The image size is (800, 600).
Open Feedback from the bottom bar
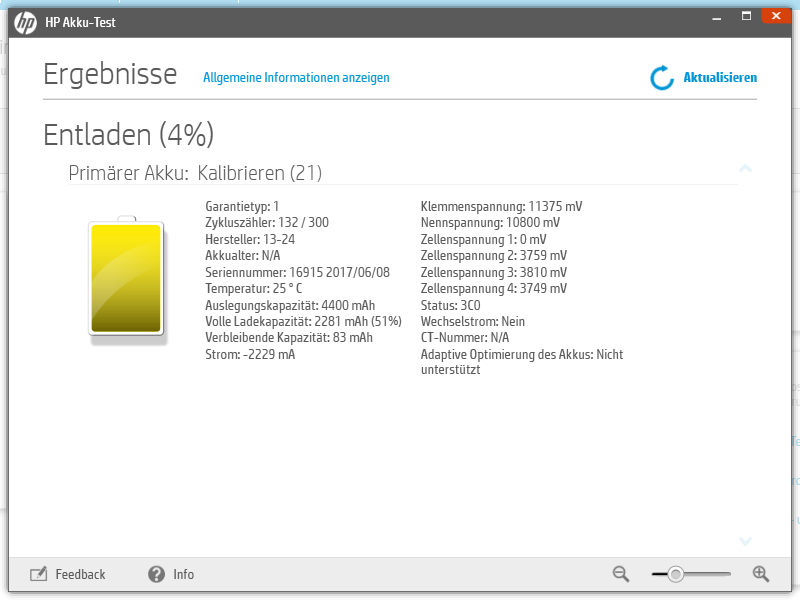tap(80, 574)
